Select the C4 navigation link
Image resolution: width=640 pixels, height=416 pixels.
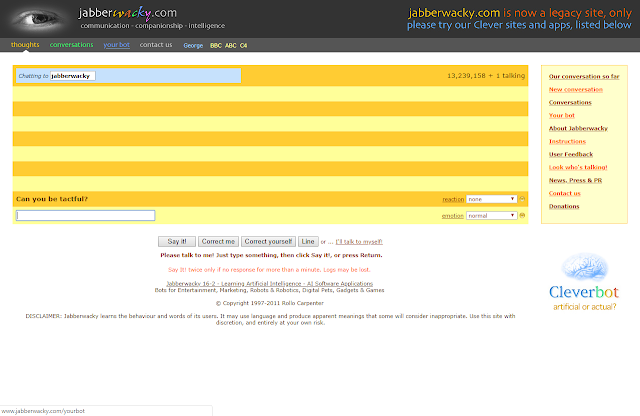click(x=243, y=45)
